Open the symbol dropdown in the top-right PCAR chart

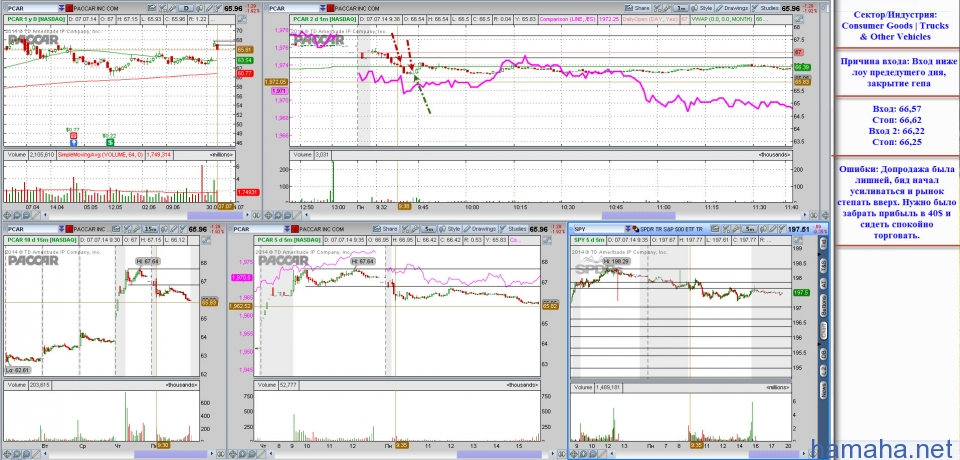323,9
